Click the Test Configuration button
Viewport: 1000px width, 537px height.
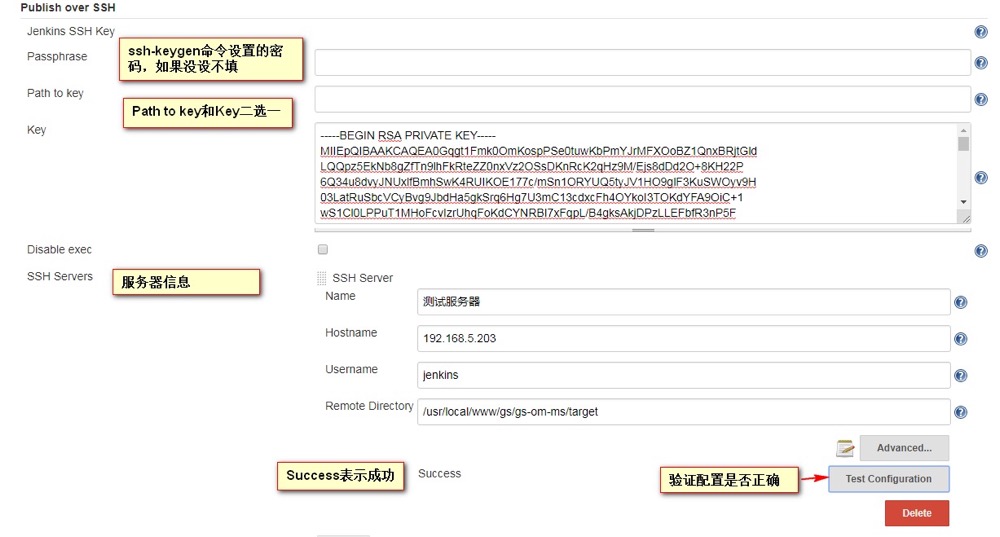(888, 479)
